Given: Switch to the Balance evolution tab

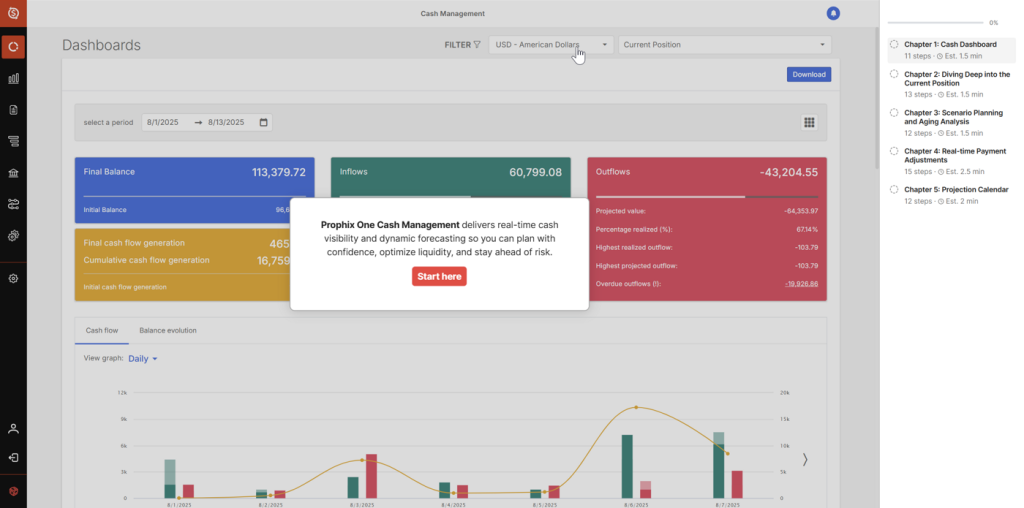Looking at the screenshot, I should click(168, 330).
